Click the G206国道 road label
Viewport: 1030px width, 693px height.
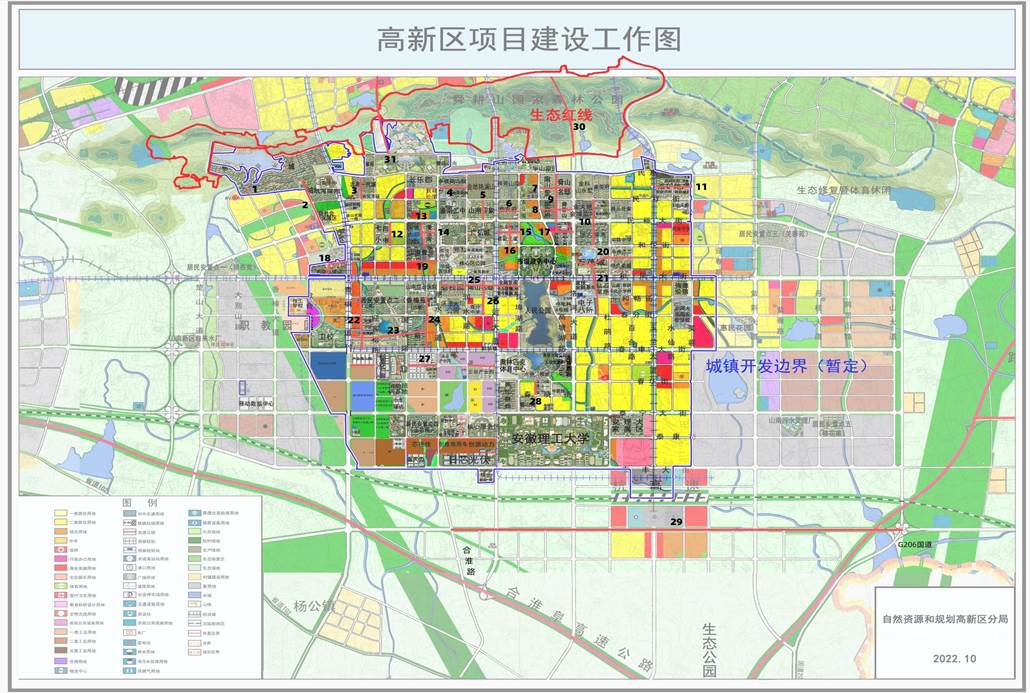[x=914, y=545]
